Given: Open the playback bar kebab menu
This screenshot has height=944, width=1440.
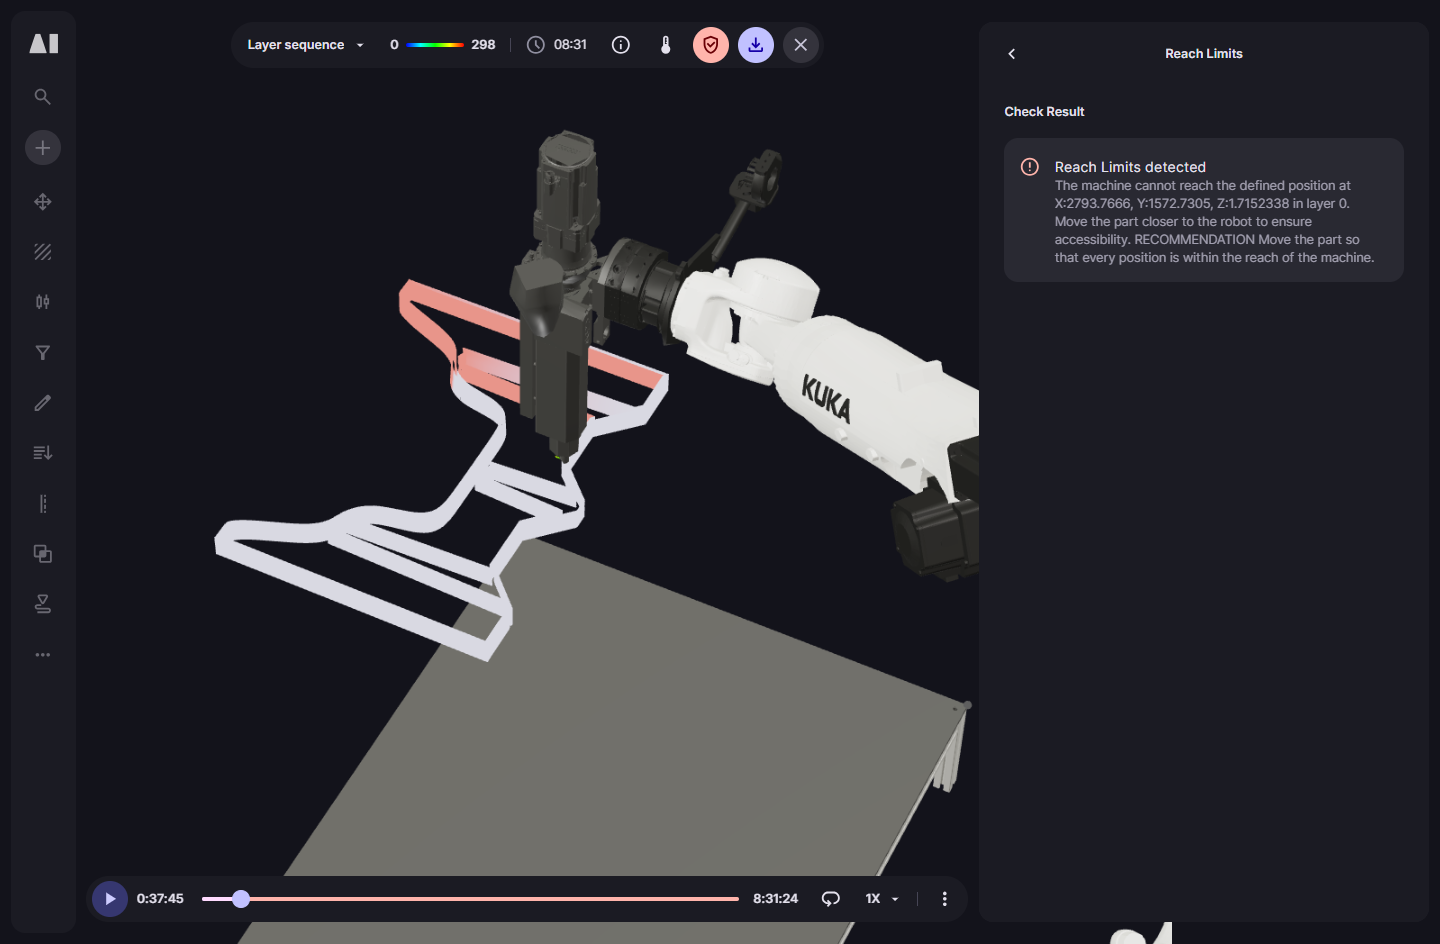Looking at the screenshot, I should (944, 899).
